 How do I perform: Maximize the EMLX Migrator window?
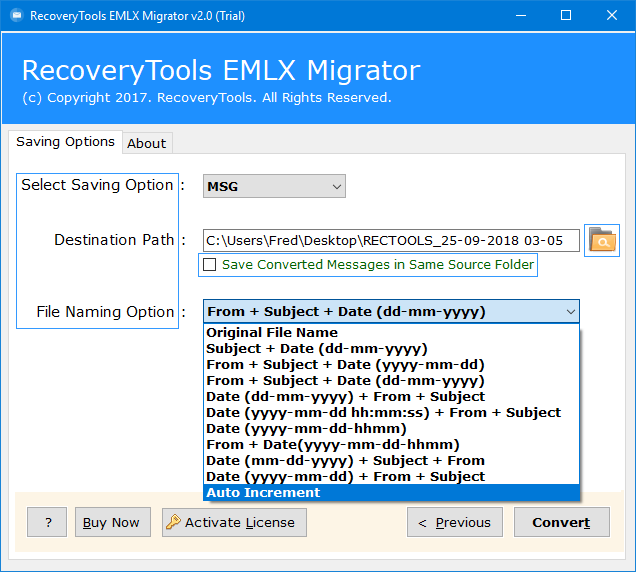[566, 15]
